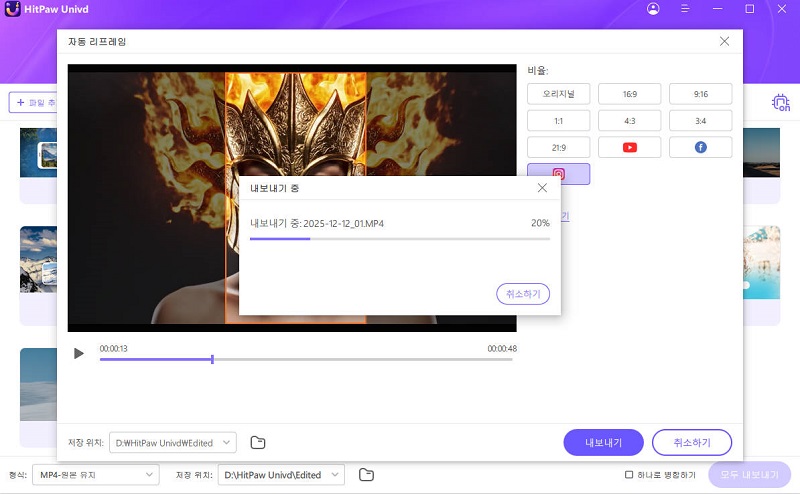Click the purple 내보내기 export button

point(604,442)
